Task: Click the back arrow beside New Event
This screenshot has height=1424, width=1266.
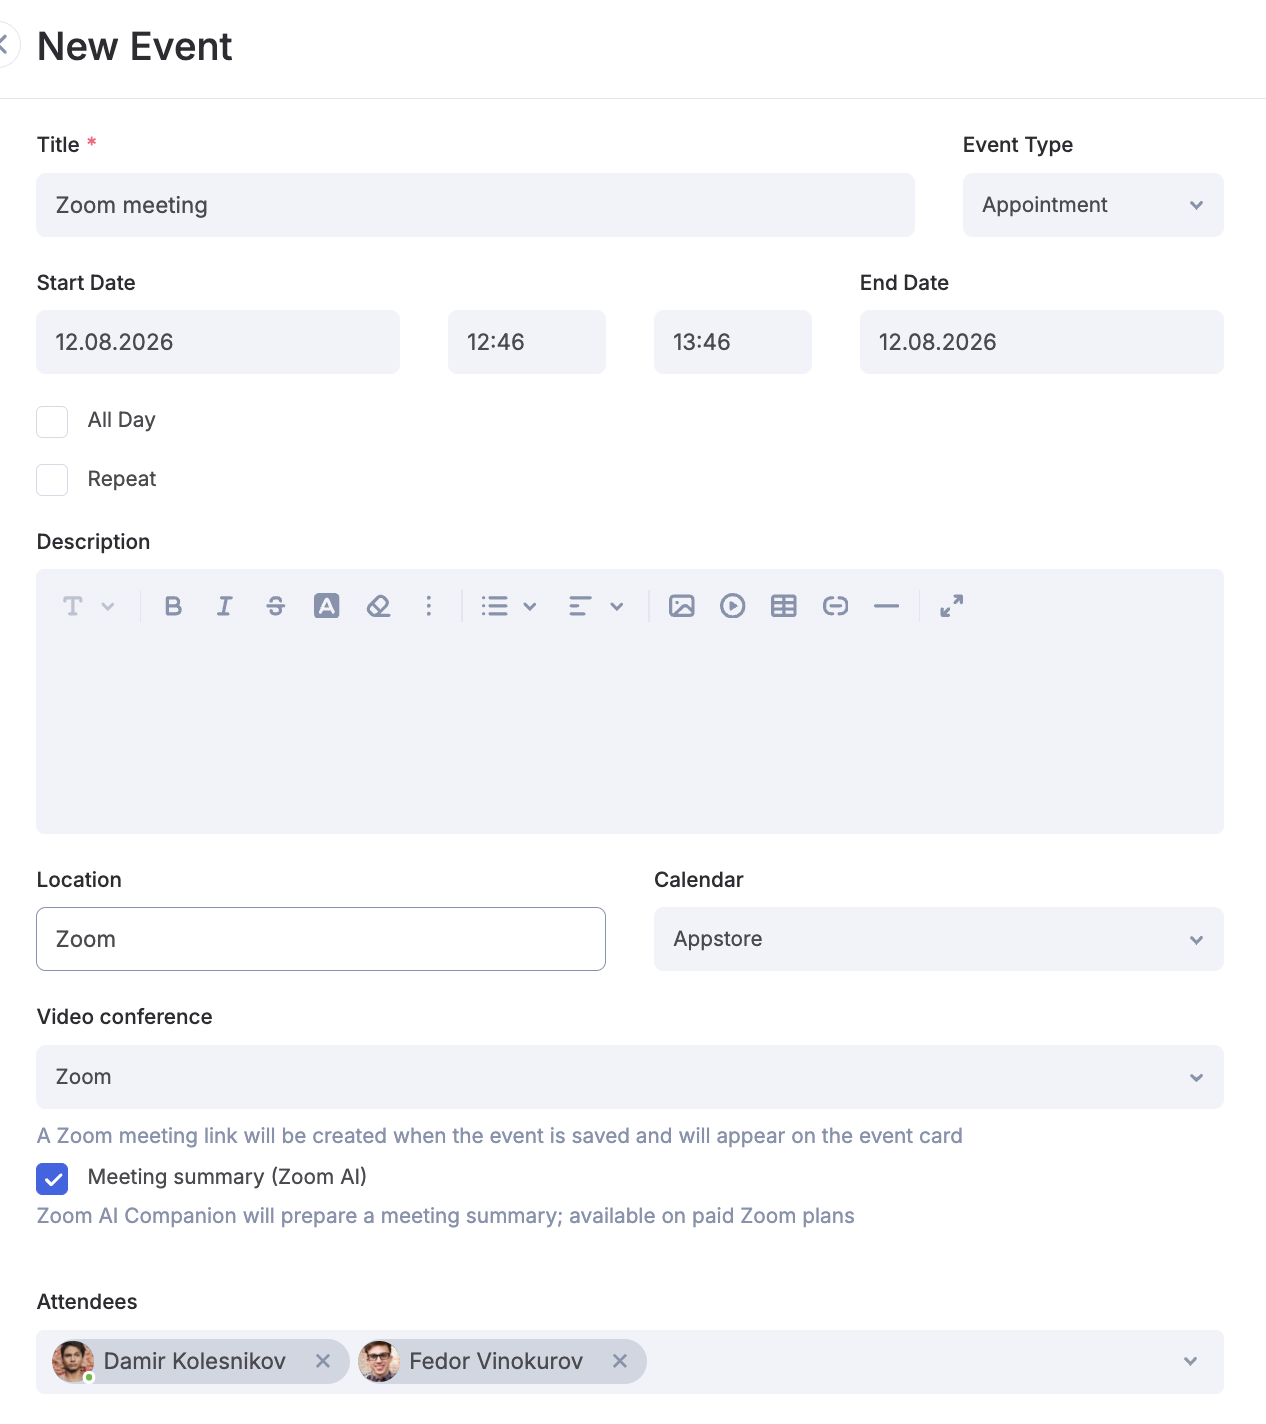Action: point(6,46)
